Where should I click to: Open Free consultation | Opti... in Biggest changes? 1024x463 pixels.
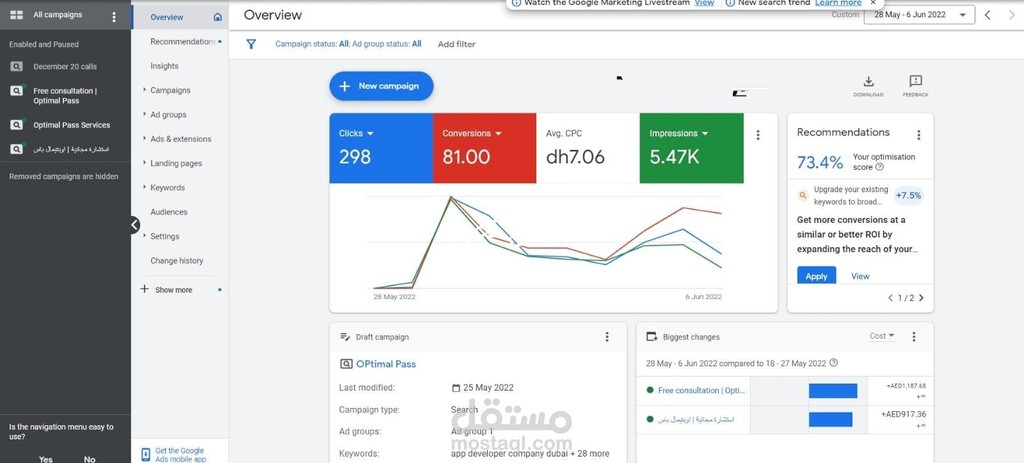click(x=701, y=391)
